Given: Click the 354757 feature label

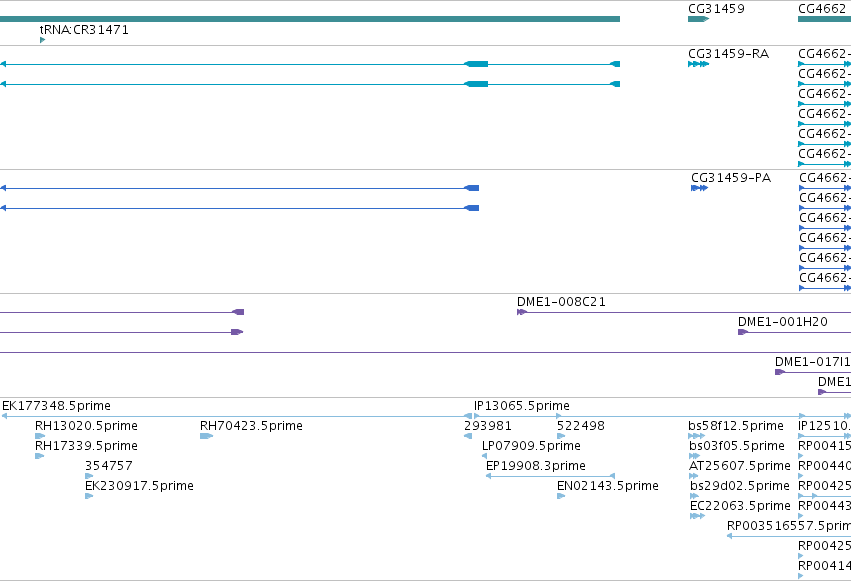Looking at the screenshot, I should [109, 465].
